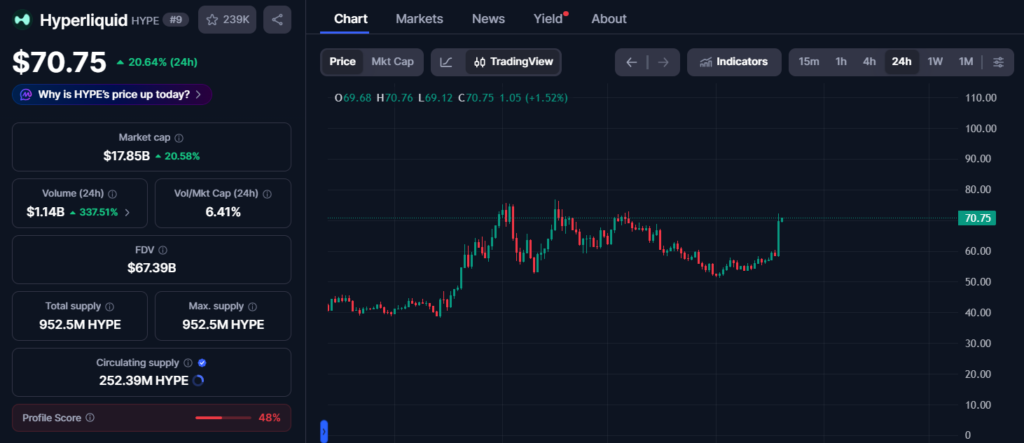The width and height of the screenshot is (1024, 443).
Task: Expand Volume (24h) details chevron
Action: pos(127,212)
